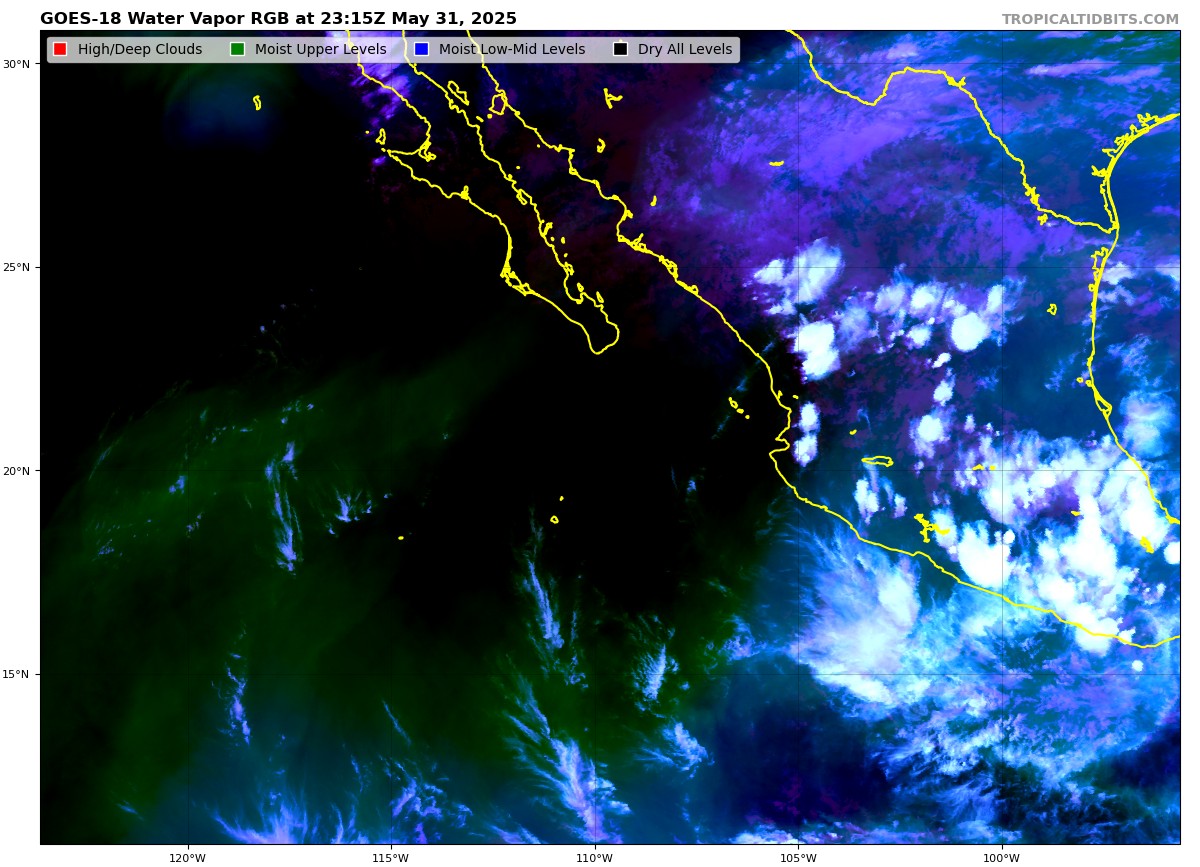Click the GOES-18 Water Vapor RGB title
The width and height of the screenshot is (1200, 867).
[278, 19]
